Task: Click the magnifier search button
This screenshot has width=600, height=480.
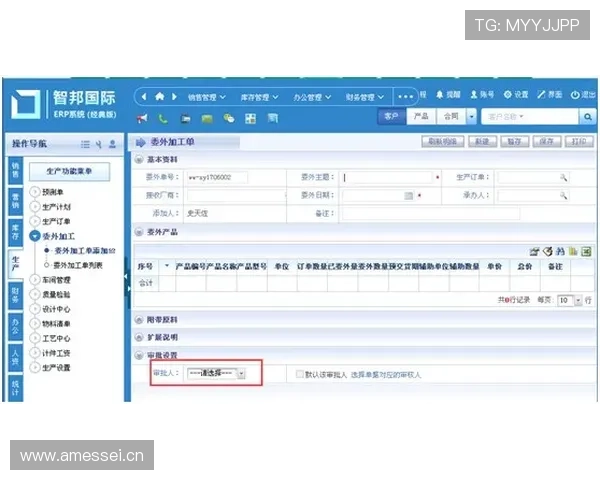Action: click(588, 117)
